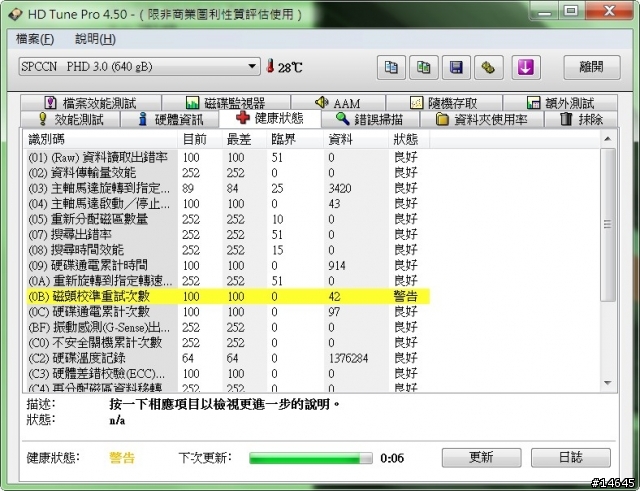Image resolution: width=640 pixels, height=491 pixels.
Task: Select the (08) 搜尋時間效能 row
Action: click(x=228, y=250)
